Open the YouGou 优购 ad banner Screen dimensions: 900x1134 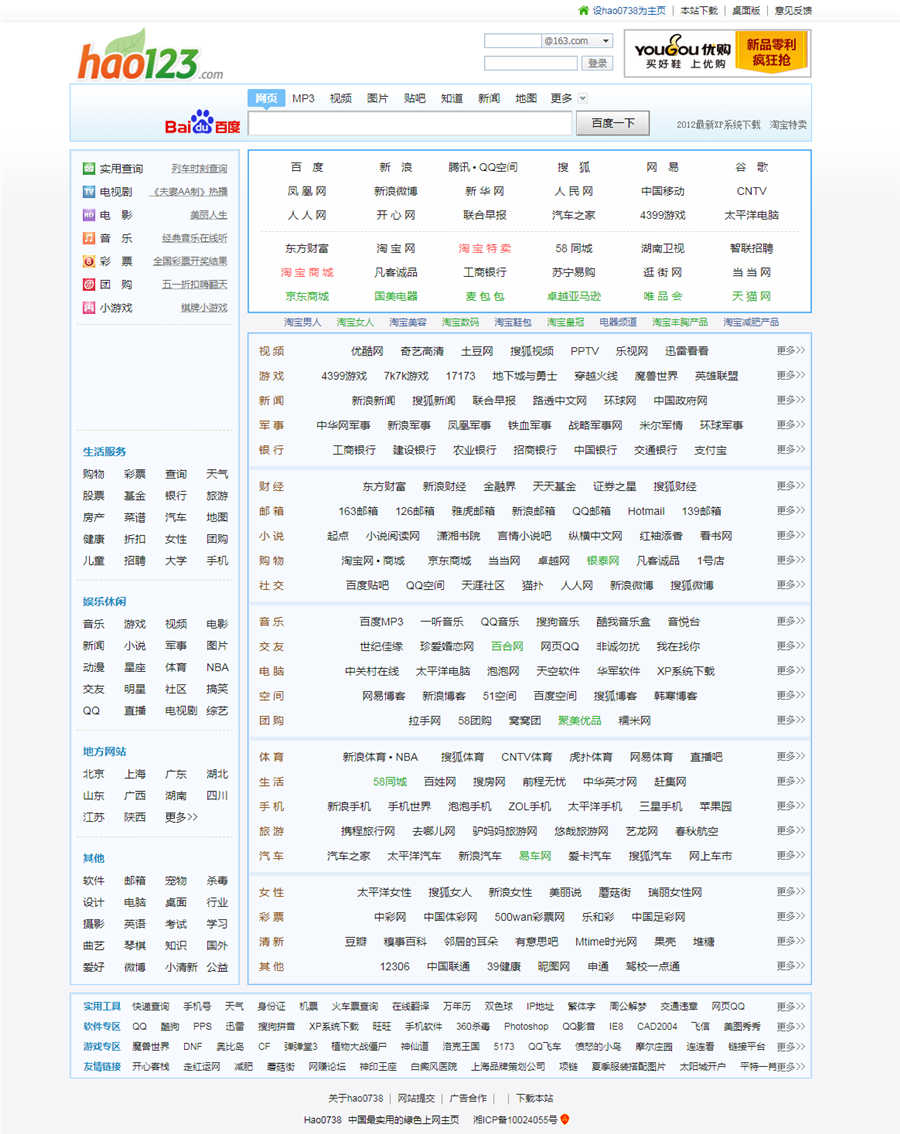point(716,53)
